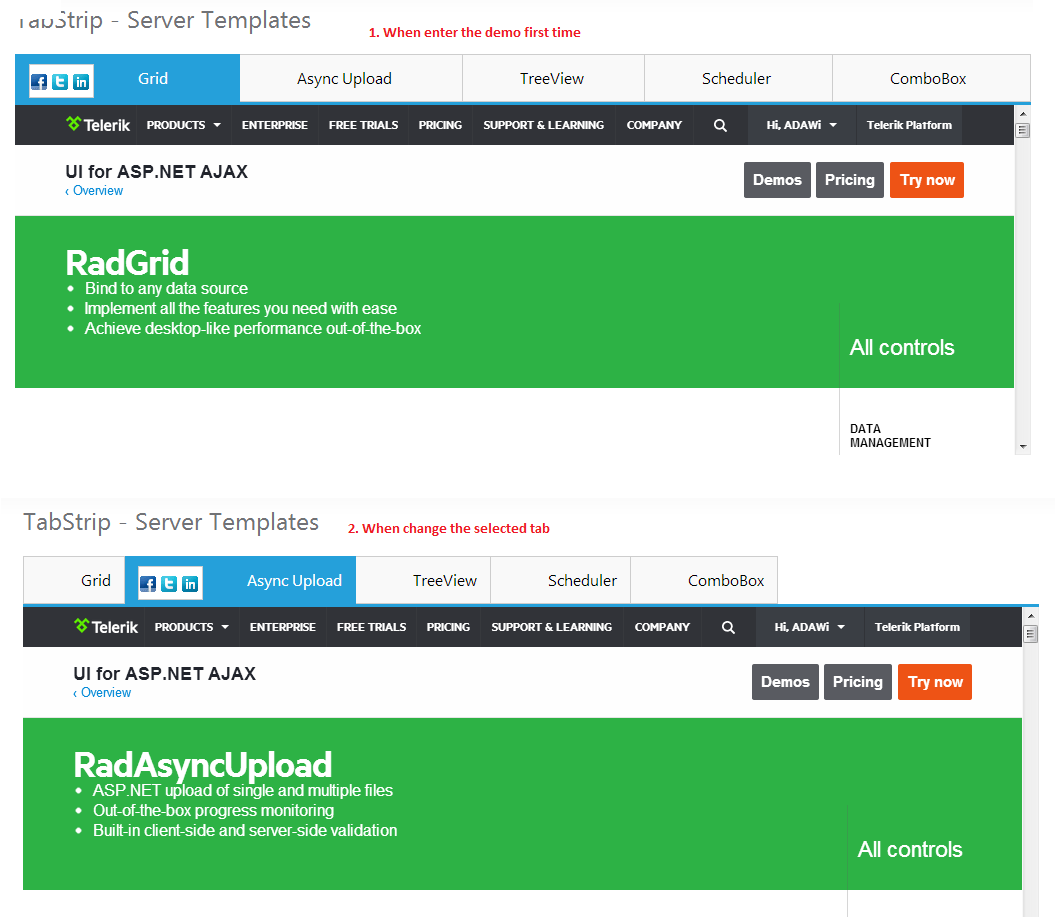
Task: Click the LinkedIn icon in the upper Grid tab
Action: (x=81, y=82)
